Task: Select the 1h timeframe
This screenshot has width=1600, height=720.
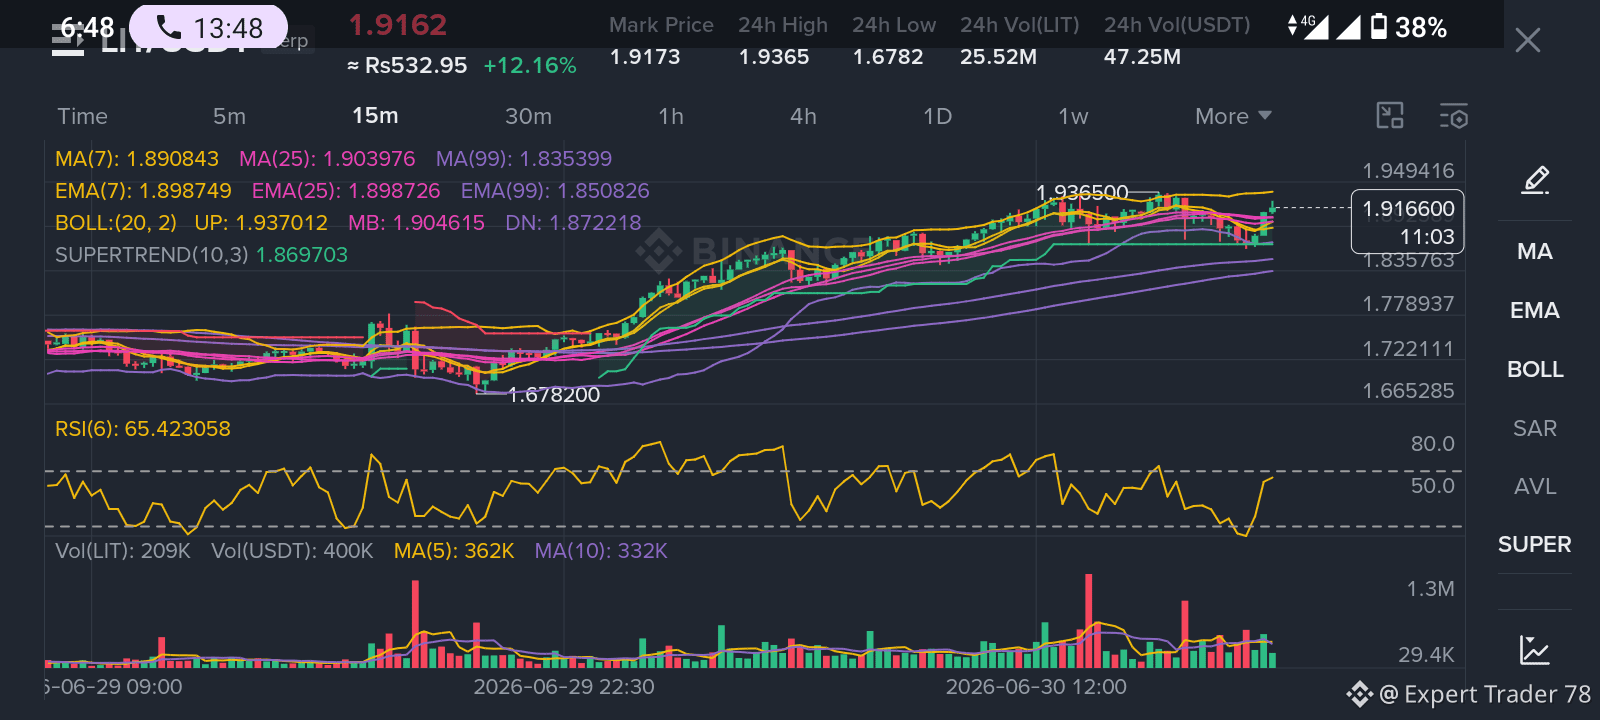Action: (x=671, y=116)
